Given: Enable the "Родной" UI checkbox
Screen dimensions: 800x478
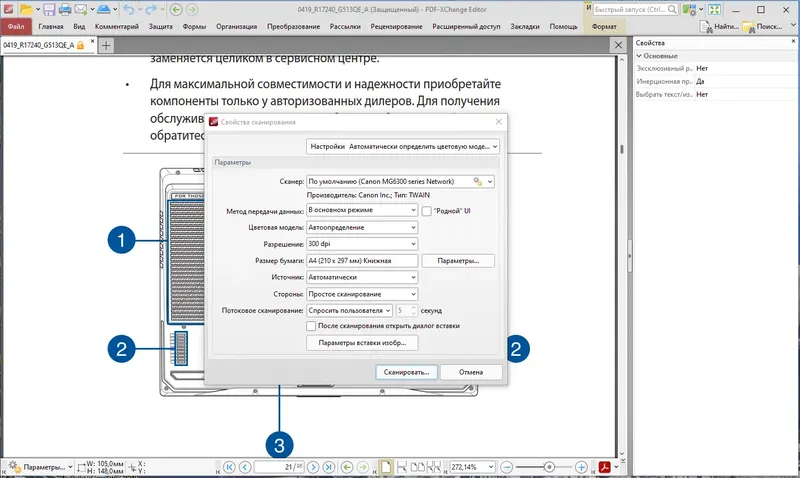Looking at the screenshot, I should [427, 211].
